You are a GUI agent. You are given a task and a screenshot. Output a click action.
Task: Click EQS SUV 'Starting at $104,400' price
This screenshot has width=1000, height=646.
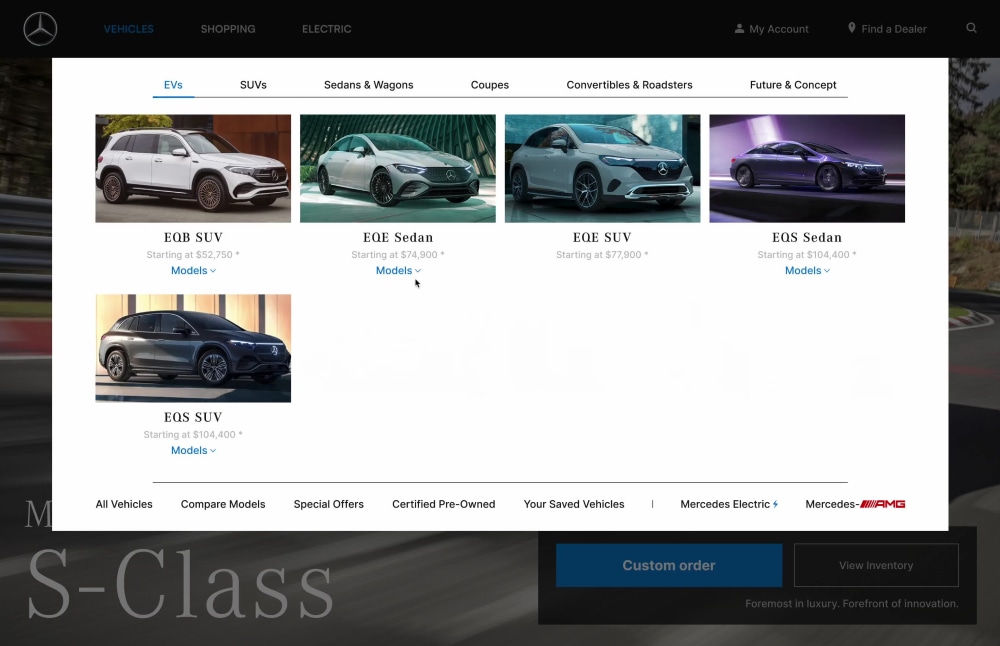point(193,434)
